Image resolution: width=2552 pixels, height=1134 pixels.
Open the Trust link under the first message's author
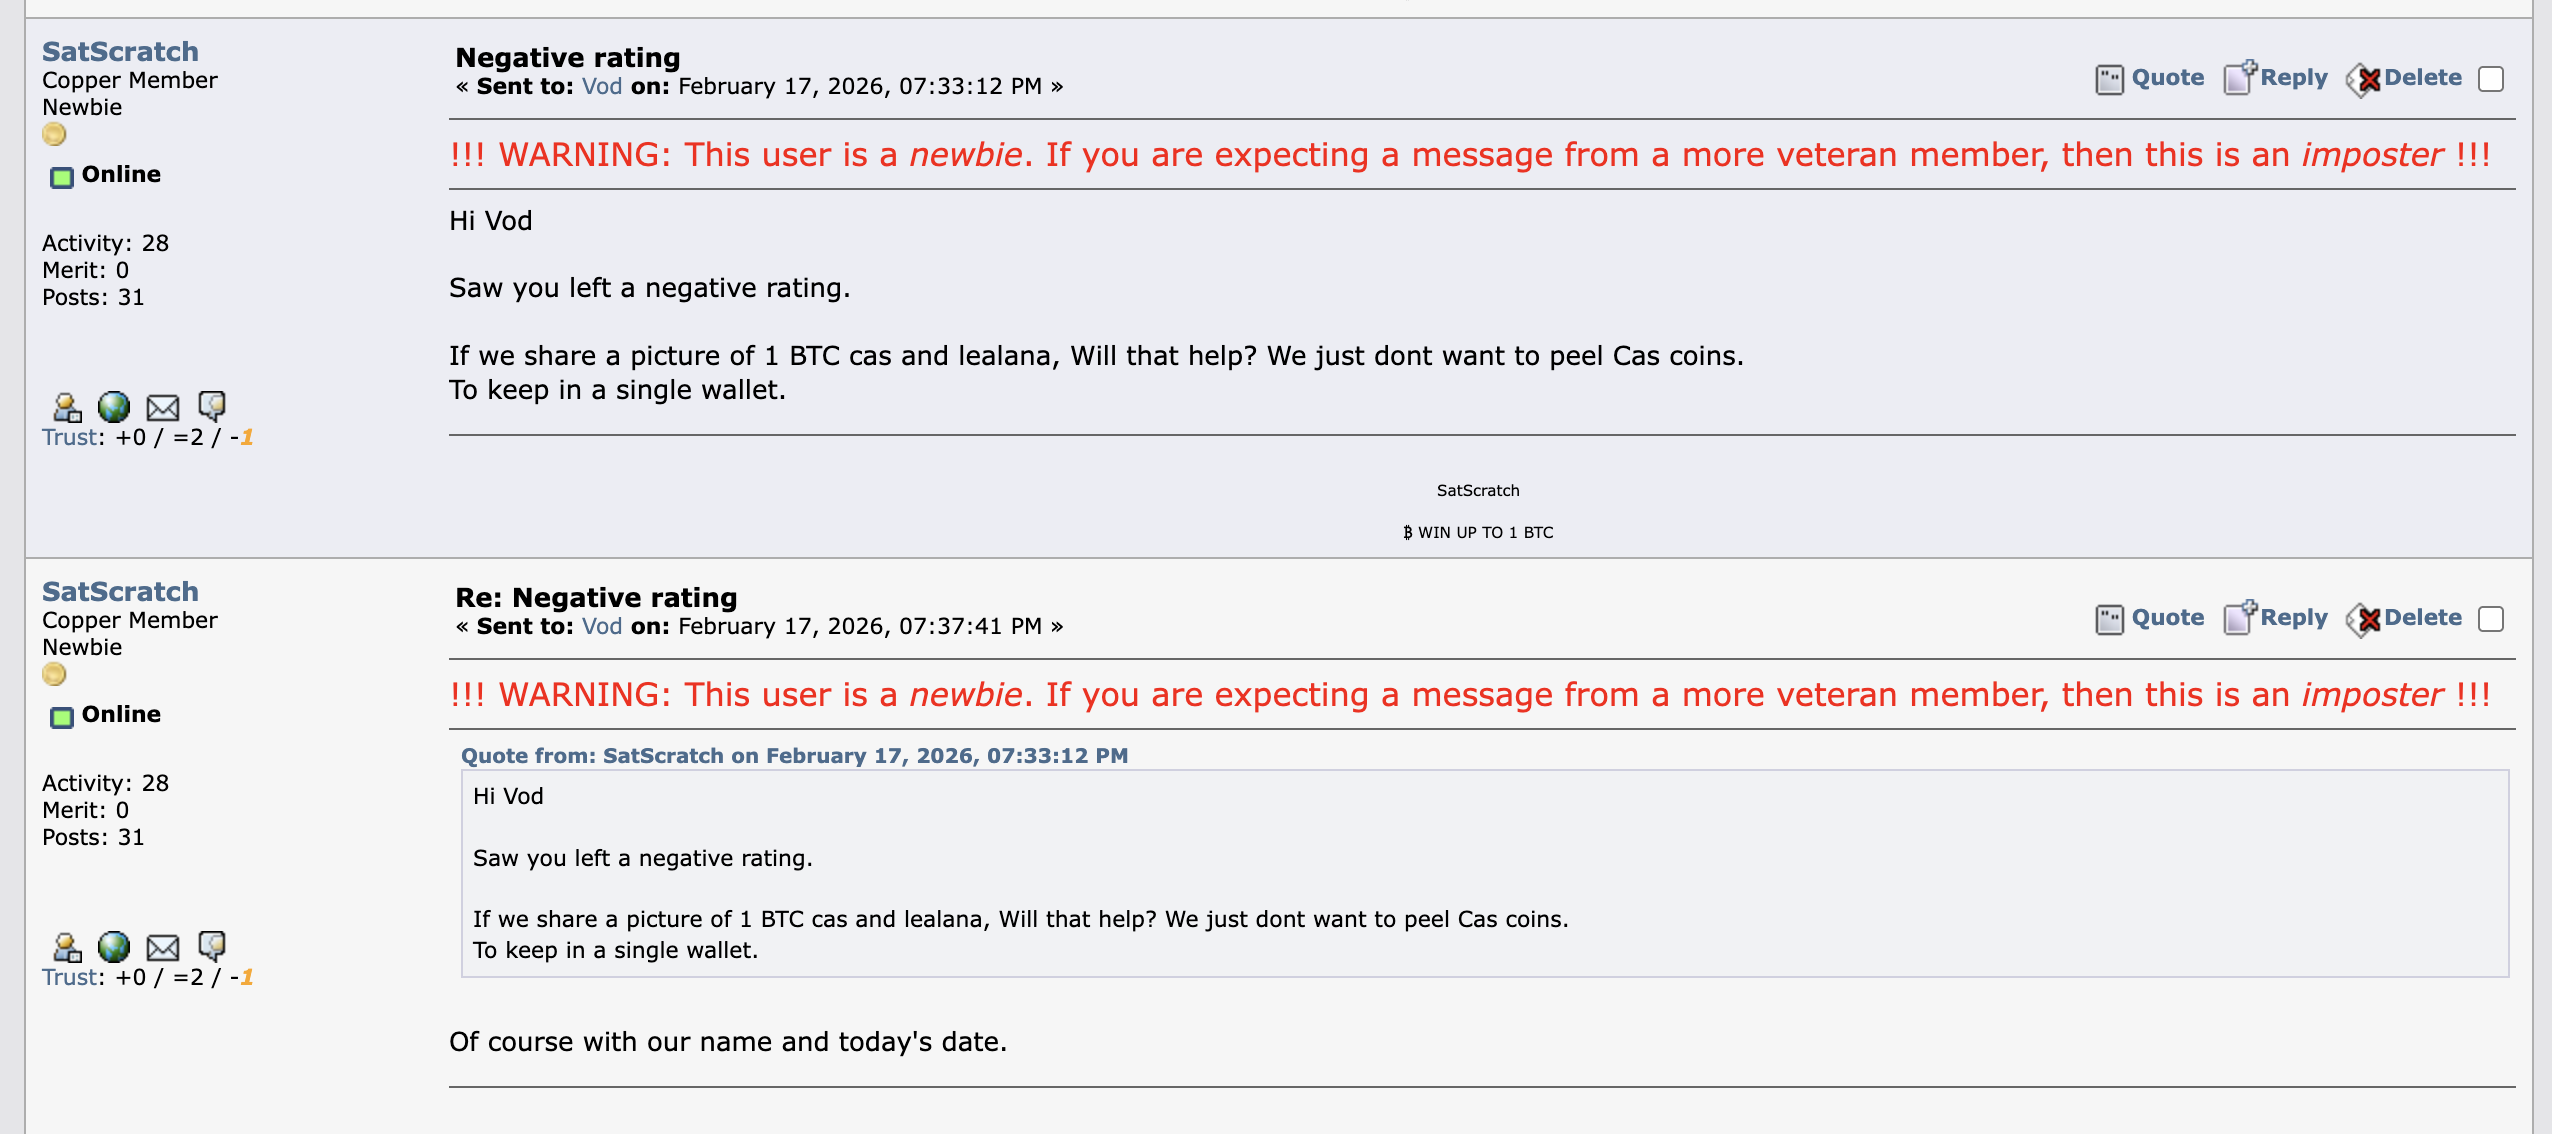pyautogui.click(x=69, y=438)
